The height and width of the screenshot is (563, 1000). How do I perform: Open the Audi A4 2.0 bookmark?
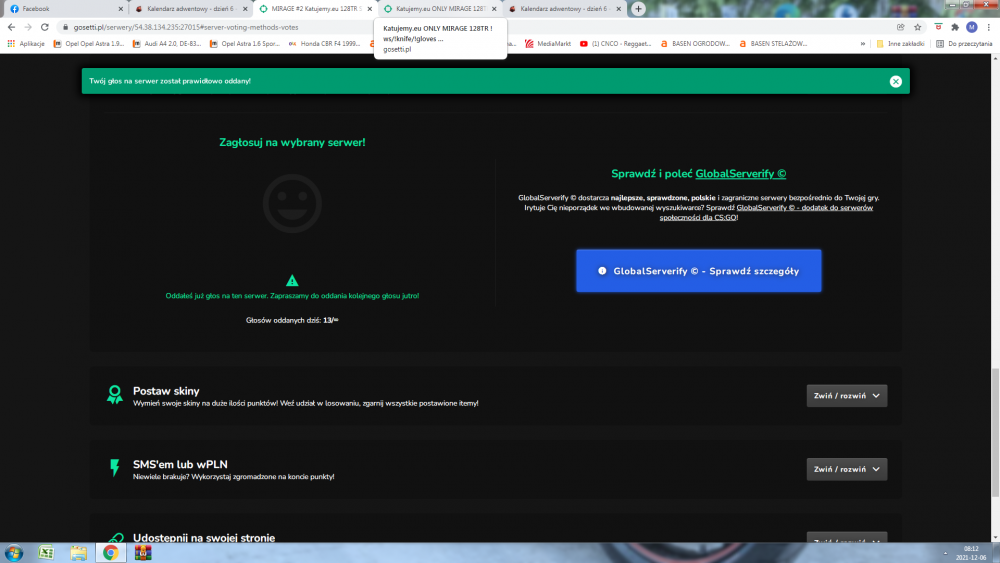tap(166, 44)
